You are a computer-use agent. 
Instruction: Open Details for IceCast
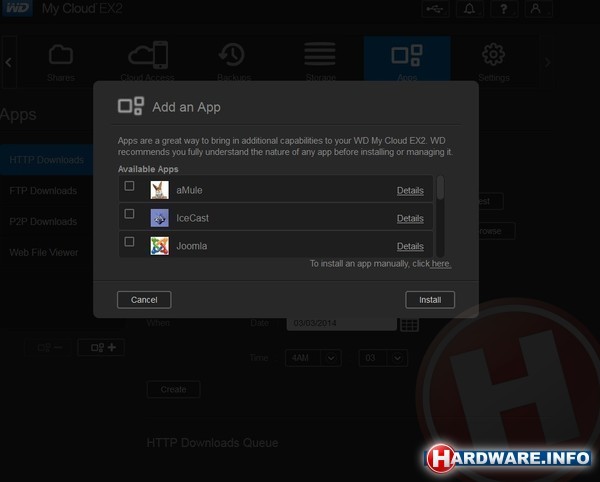point(410,218)
